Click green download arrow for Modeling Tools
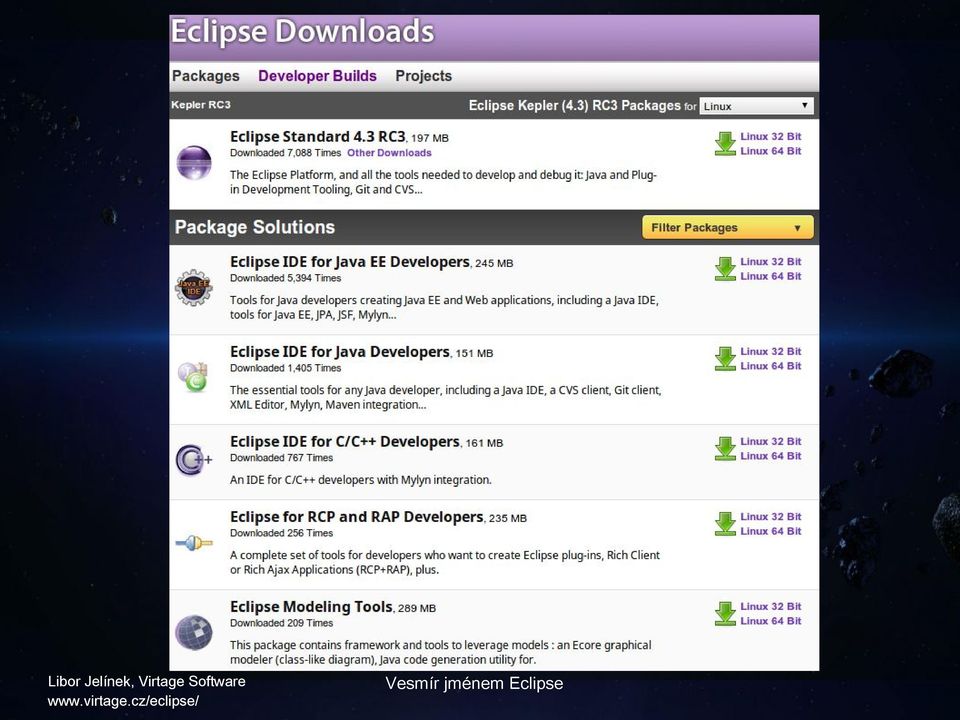The width and height of the screenshot is (960, 720). click(x=725, y=613)
